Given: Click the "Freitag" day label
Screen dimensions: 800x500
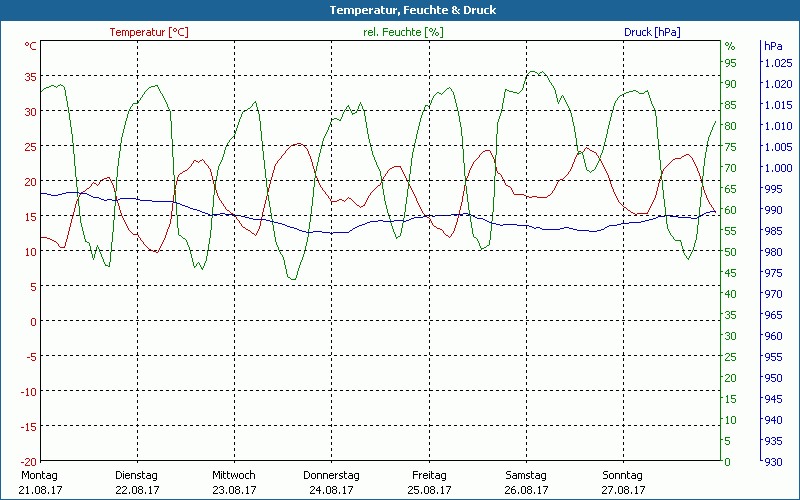Looking at the screenshot, I should tap(429, 475).
